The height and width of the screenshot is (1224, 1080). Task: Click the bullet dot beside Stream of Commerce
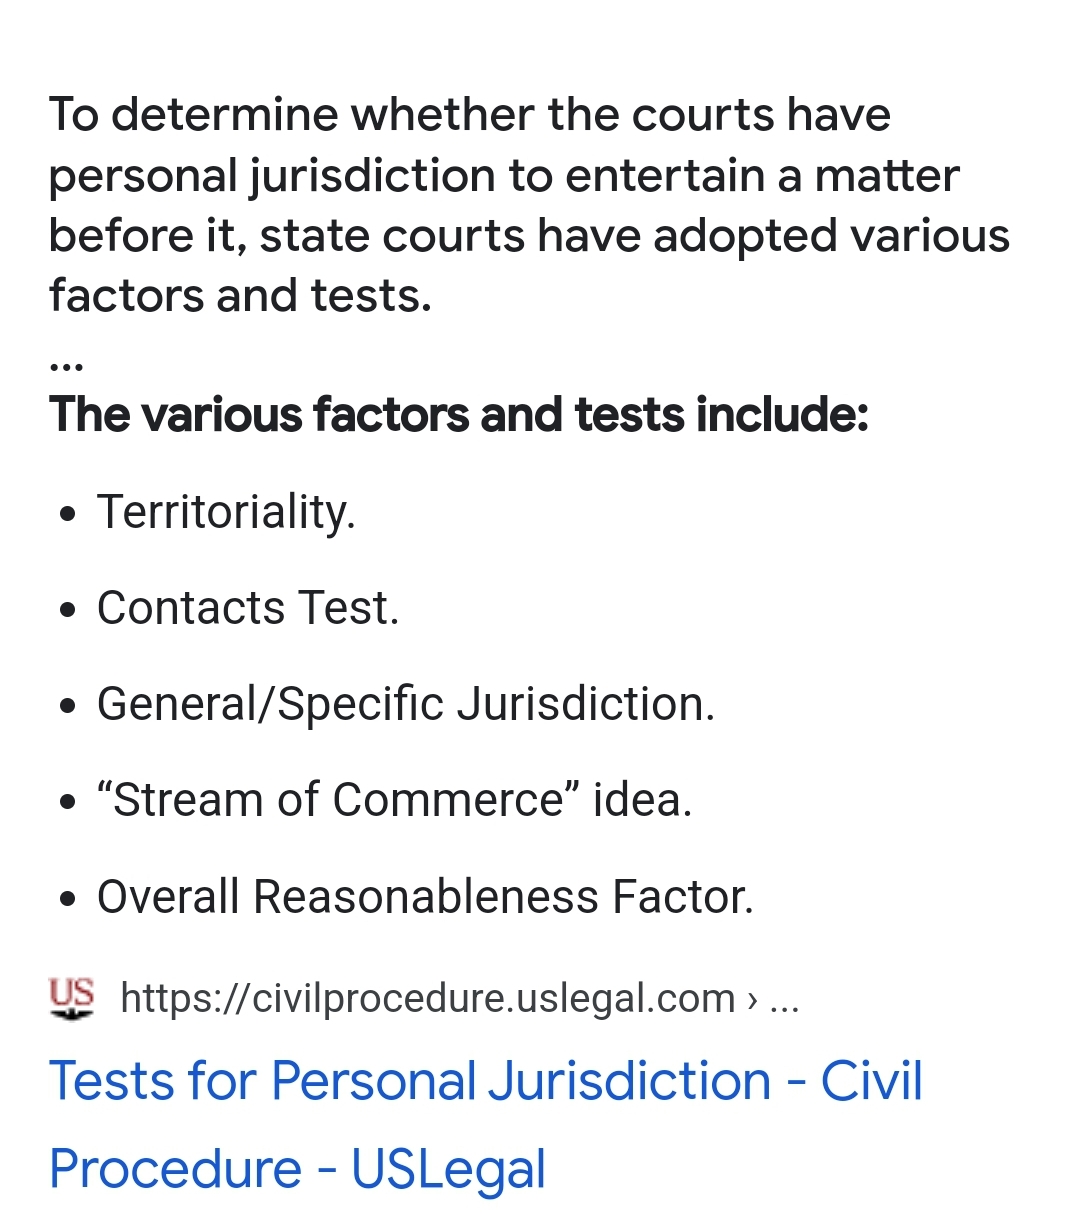[68, 803]
